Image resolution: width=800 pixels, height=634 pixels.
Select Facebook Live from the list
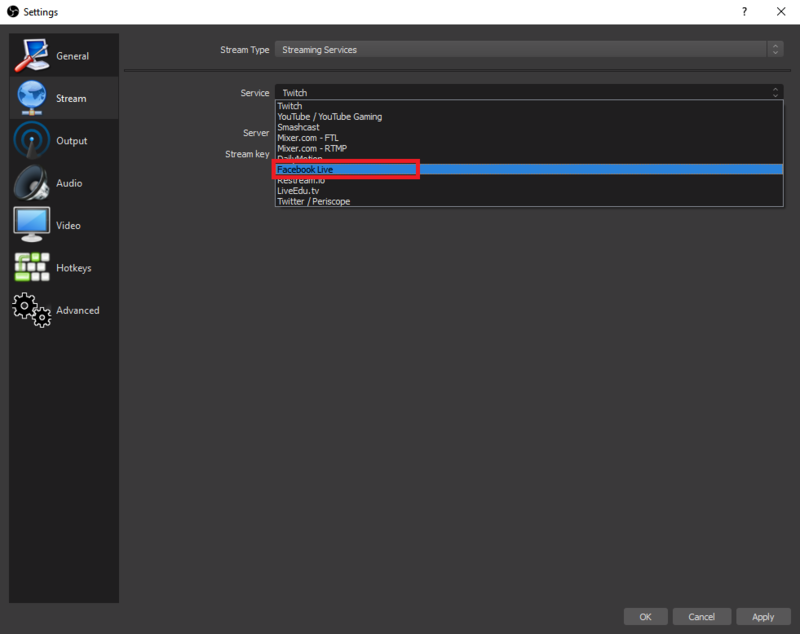(529, 169)
